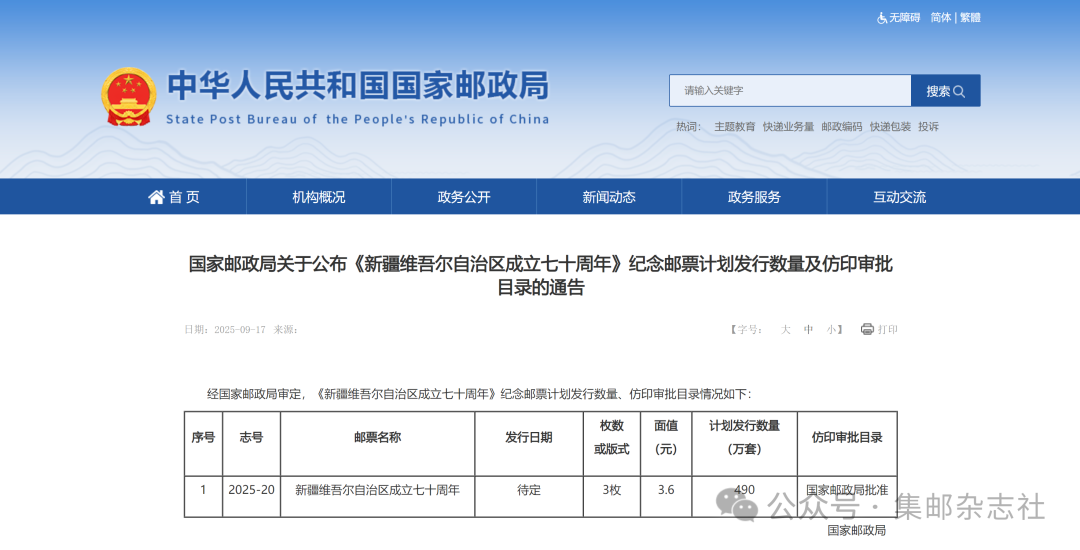Click the date 2025-09-17
The width and height of the screenshot is (1080, 550).
point(240,330)
